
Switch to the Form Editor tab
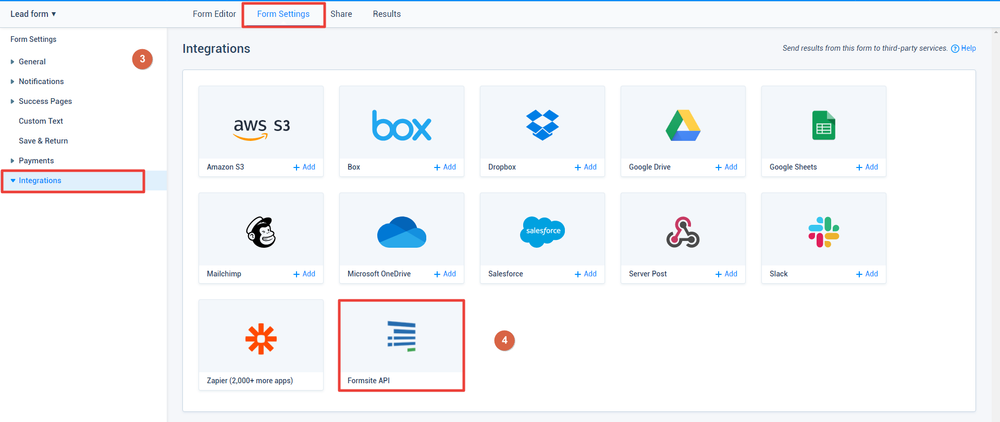tap(214, 14)
